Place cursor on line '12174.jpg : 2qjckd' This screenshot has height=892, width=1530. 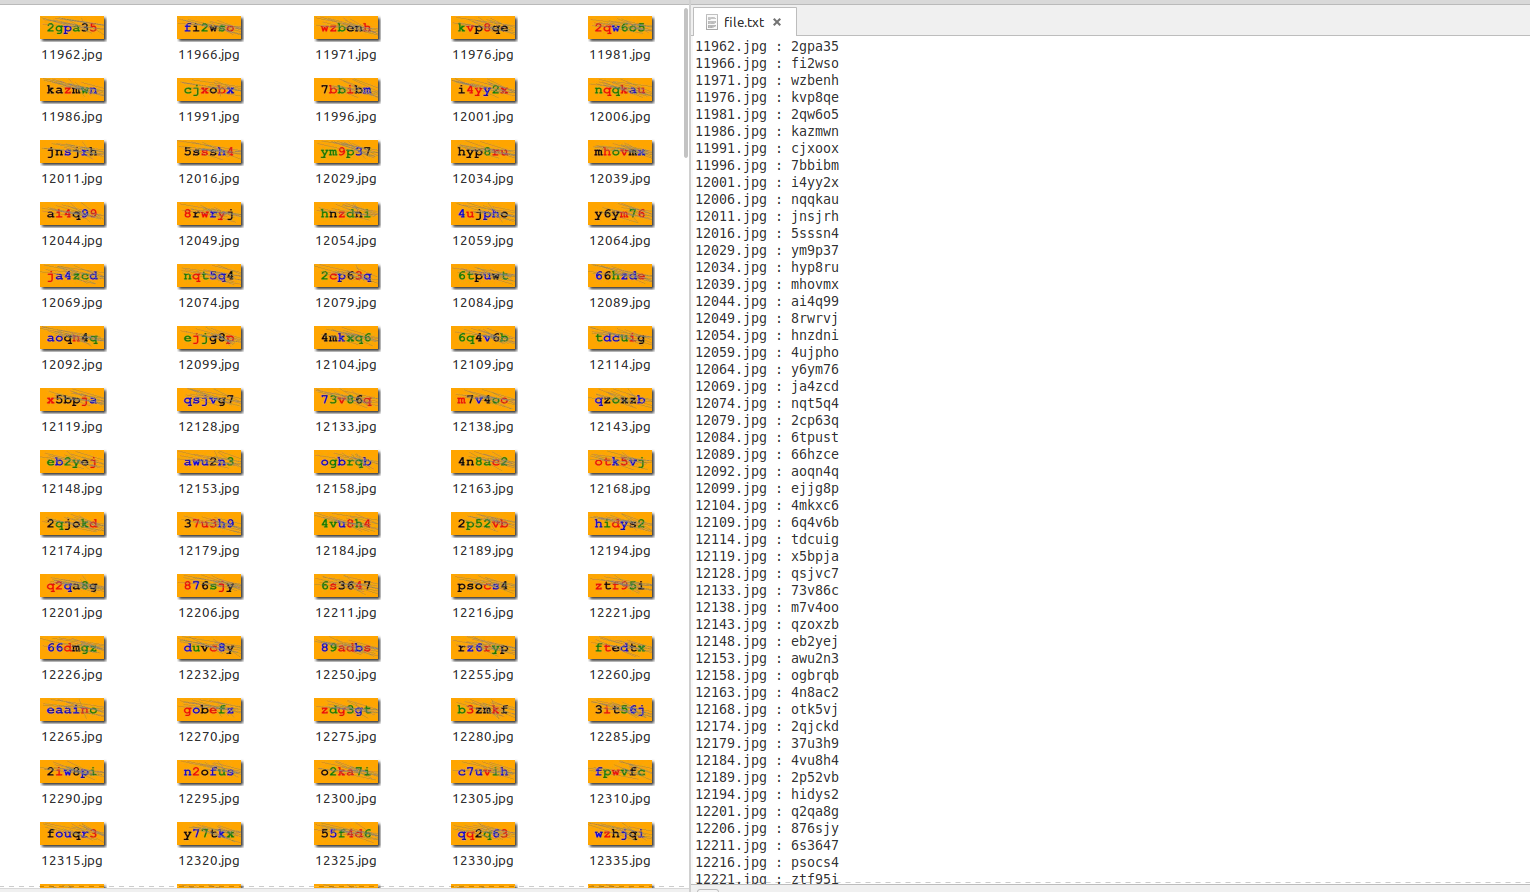click(767, 726)
